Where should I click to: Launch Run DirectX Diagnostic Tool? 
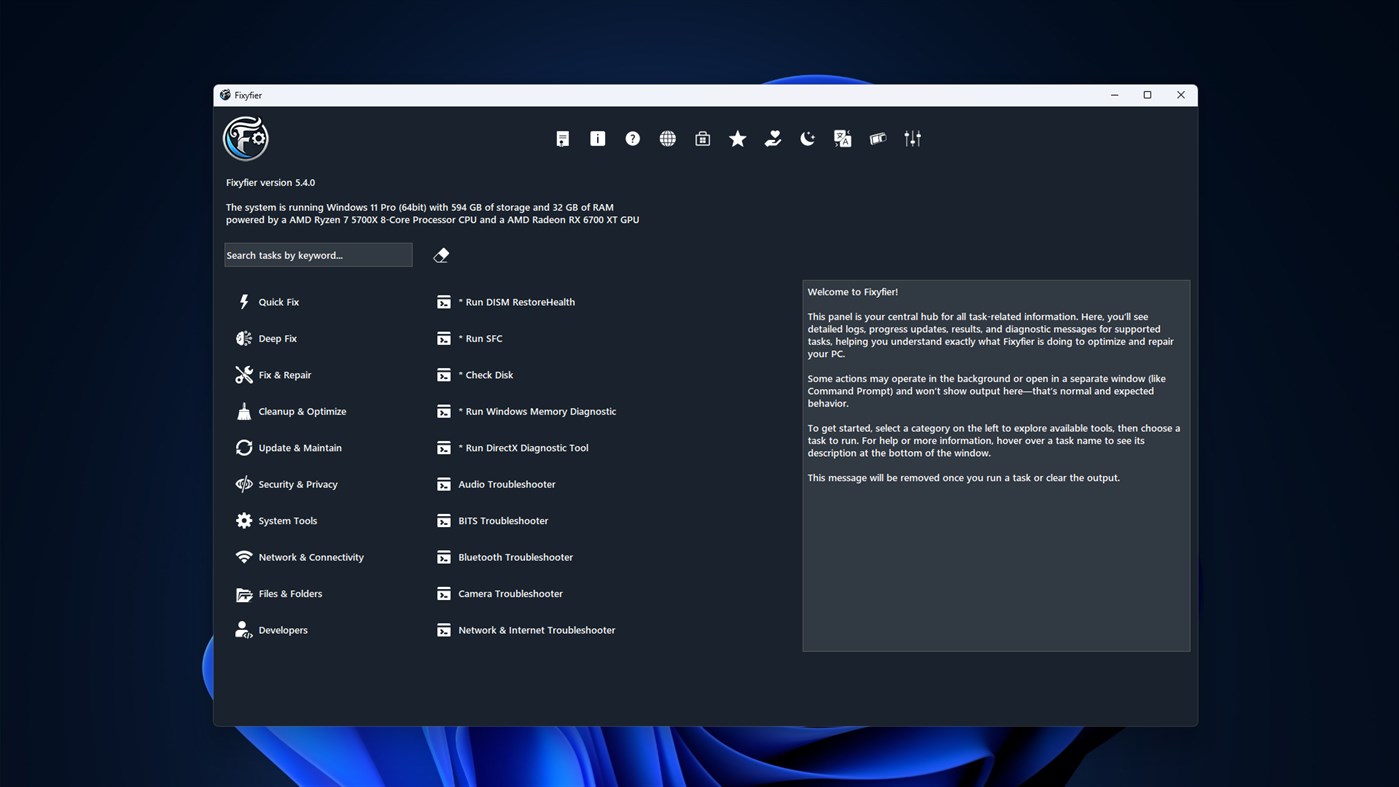point(513,448)
